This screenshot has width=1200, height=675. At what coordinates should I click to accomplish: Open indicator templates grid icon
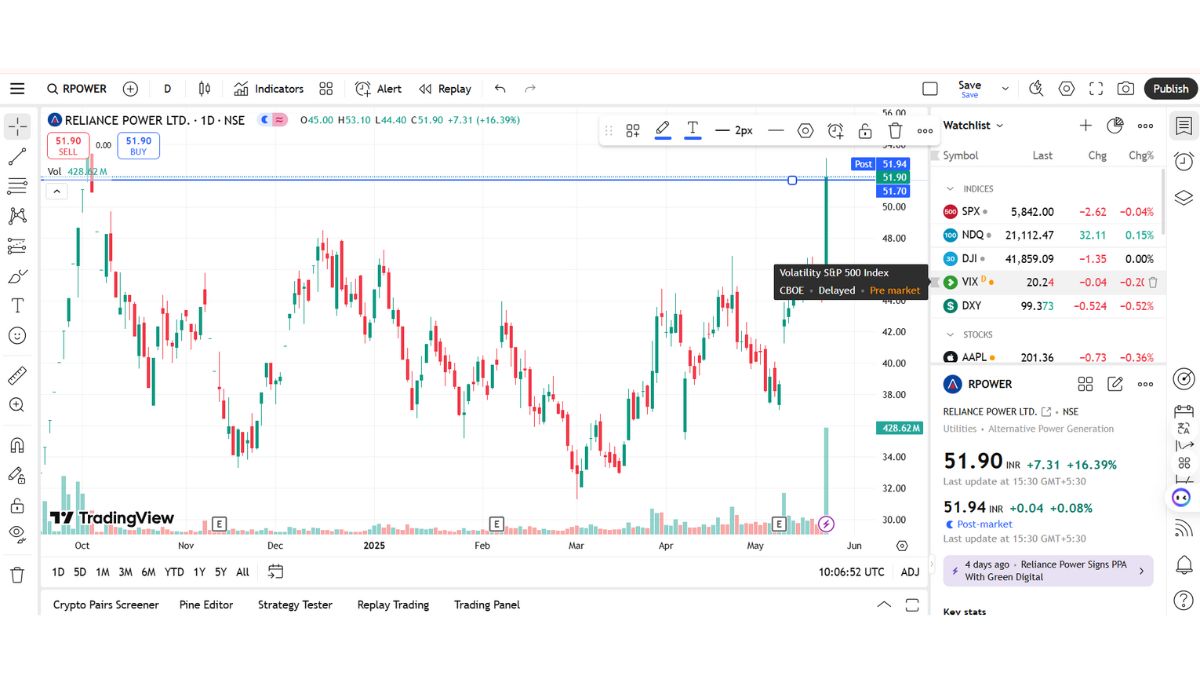[x=326, y=89]
